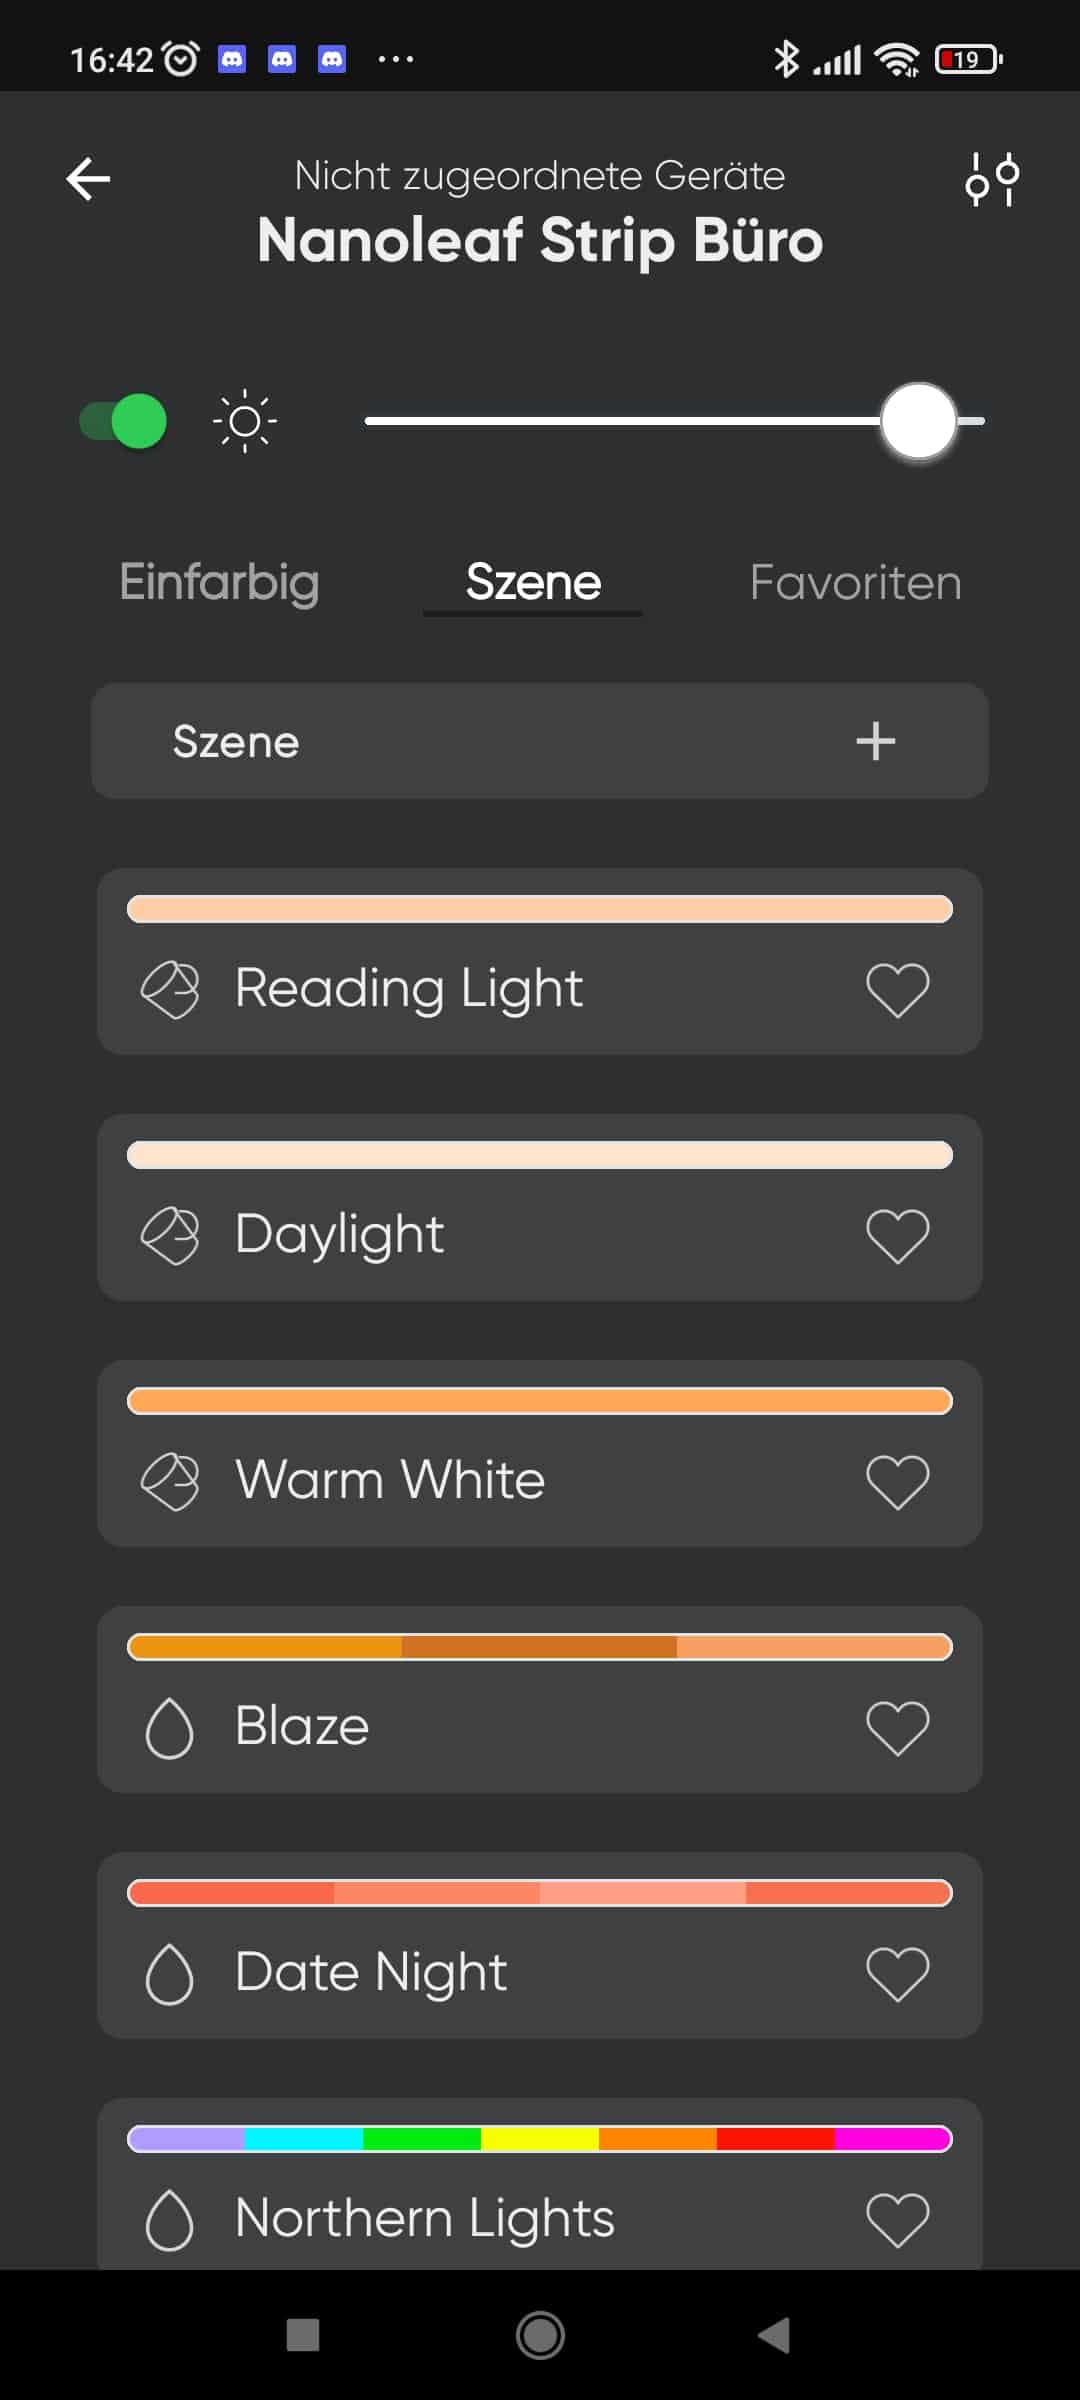1080x2400 pixels.
Task: Activate the Daylight scene
Action: pos(540,1235)
